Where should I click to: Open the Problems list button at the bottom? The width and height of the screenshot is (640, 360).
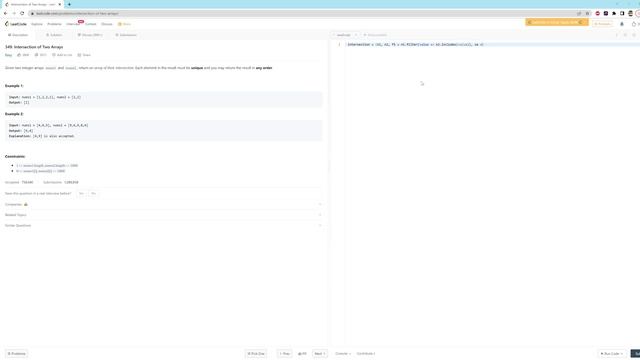[x=17, y=354]
